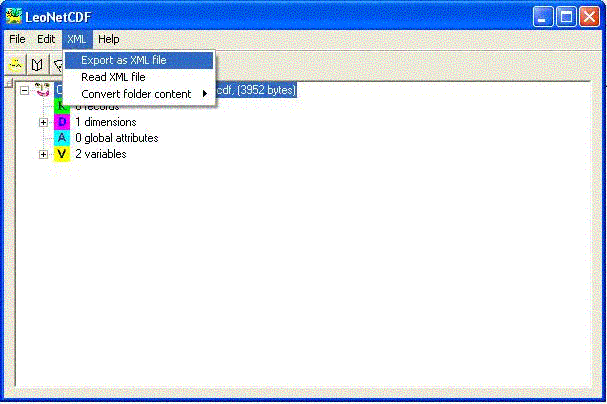
Task: Select the '0 global attributes' row
Action: coord(117,138)
